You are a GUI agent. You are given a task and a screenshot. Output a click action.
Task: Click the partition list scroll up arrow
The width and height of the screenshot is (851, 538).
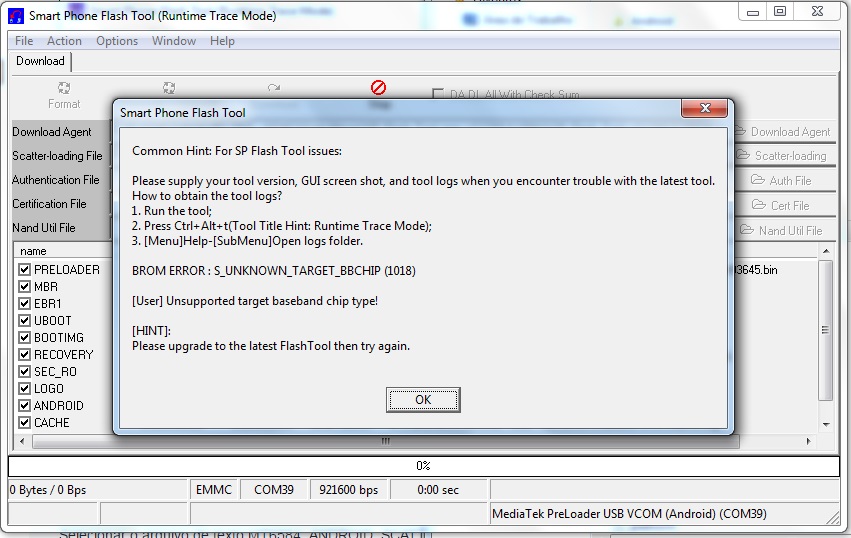[x=825, y=251]
